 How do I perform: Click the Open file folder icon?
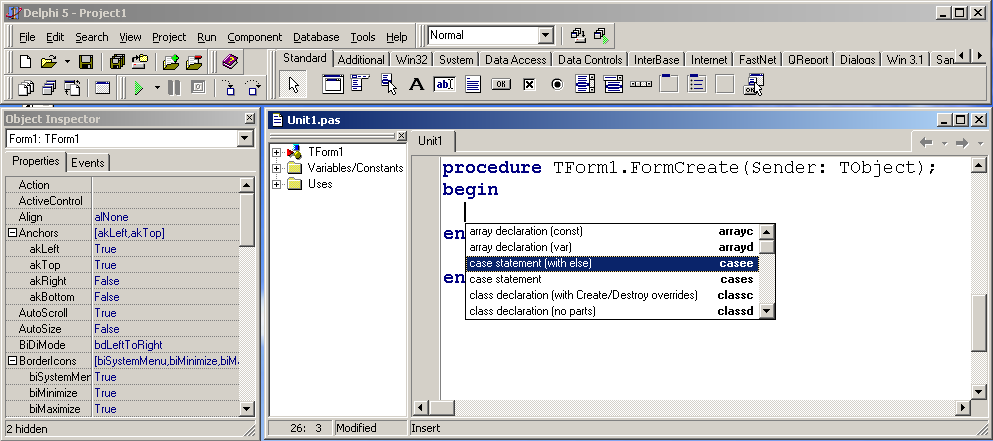click(49, 61)
